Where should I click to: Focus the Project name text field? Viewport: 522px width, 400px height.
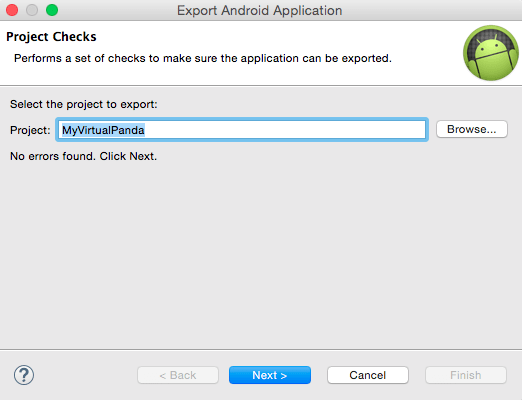(242, 130)
